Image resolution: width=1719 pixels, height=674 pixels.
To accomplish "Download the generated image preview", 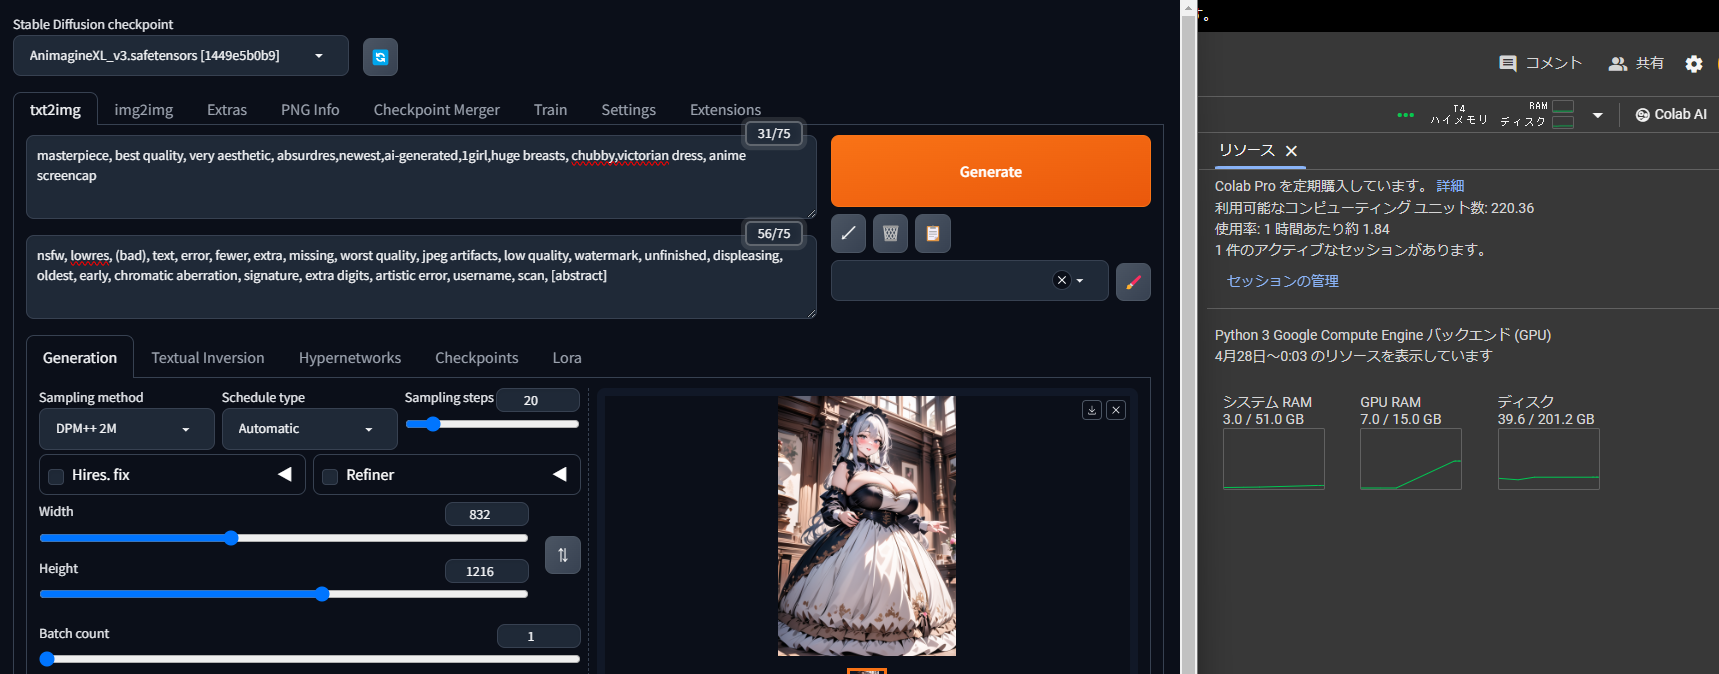I will 1092,410.
